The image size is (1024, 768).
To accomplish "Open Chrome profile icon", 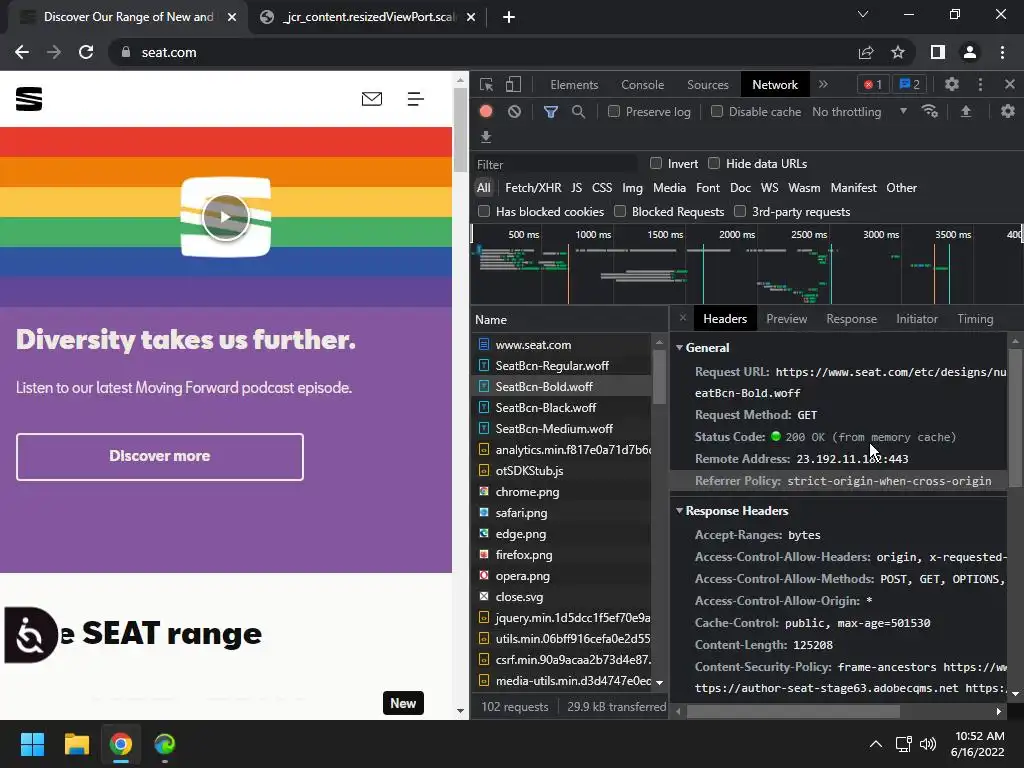I will click(x=970, y=52).
